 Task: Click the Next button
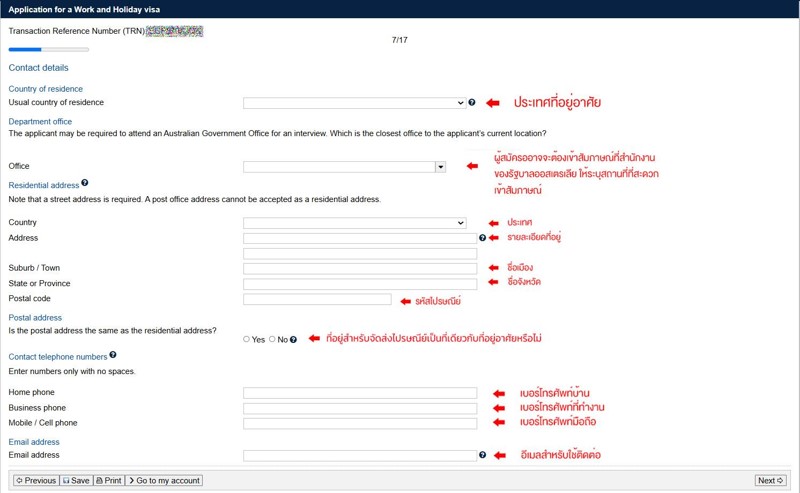click(770, 480)
